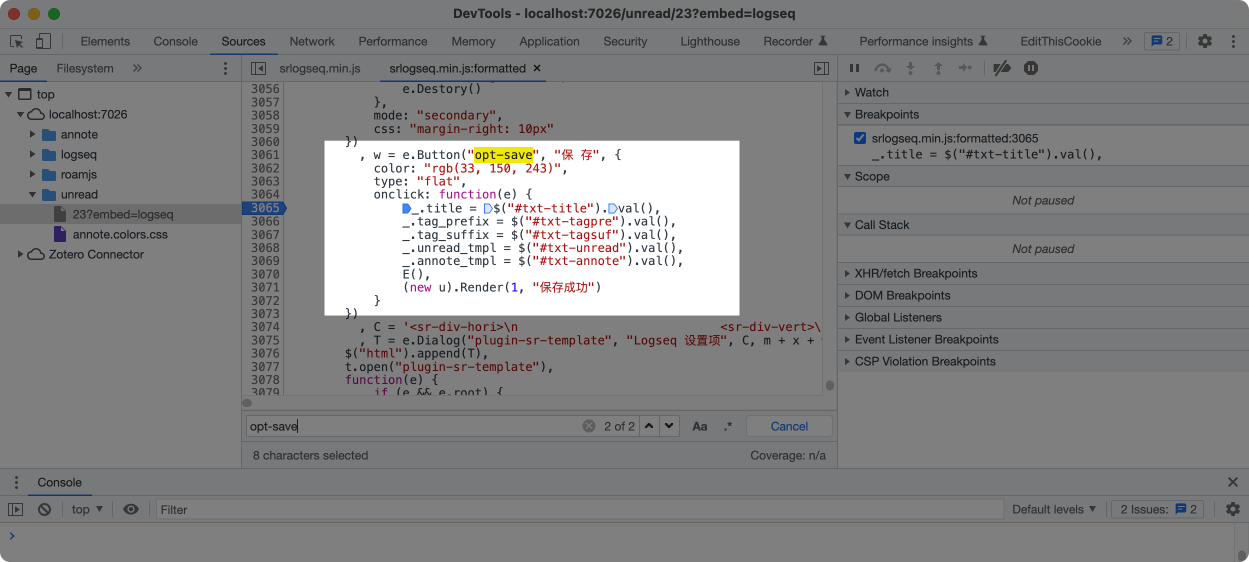Open the Lighthouse tab
Screen dimensions: 1249x562
pyautogui.click(x=710, y=41)
